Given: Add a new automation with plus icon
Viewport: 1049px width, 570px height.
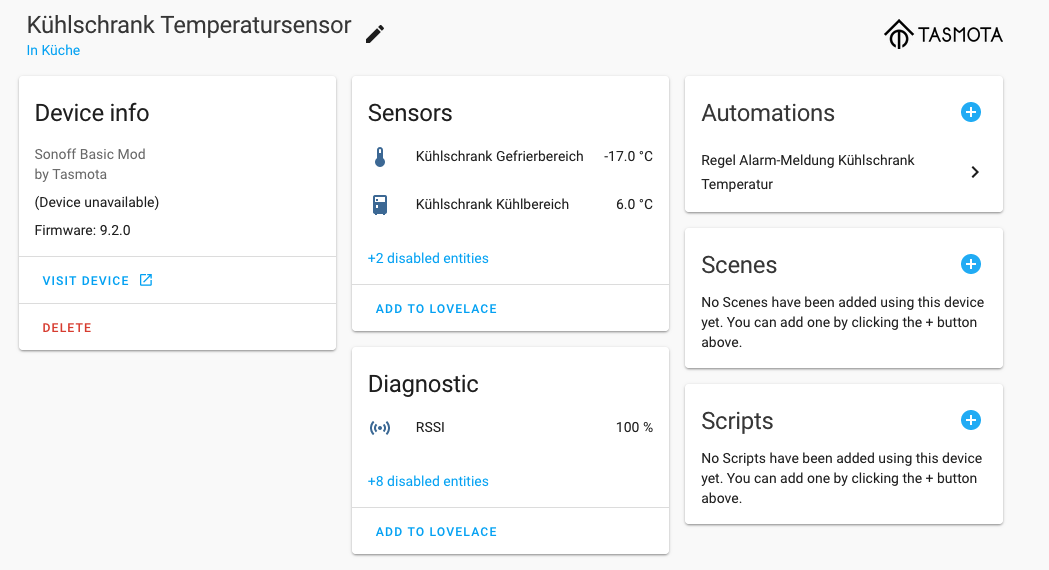Looking at the screenshot, I should [x=971, y=112].
